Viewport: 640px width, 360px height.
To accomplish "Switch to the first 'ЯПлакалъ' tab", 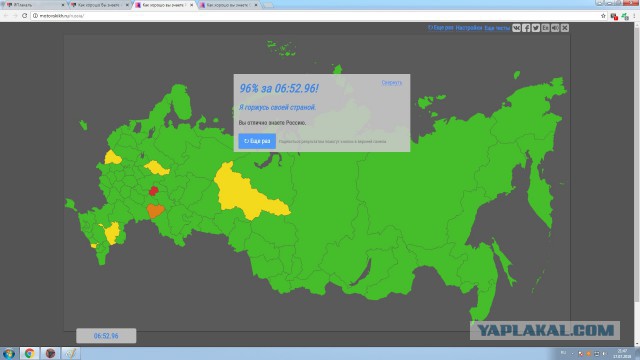I will click(x=35, y=5).
